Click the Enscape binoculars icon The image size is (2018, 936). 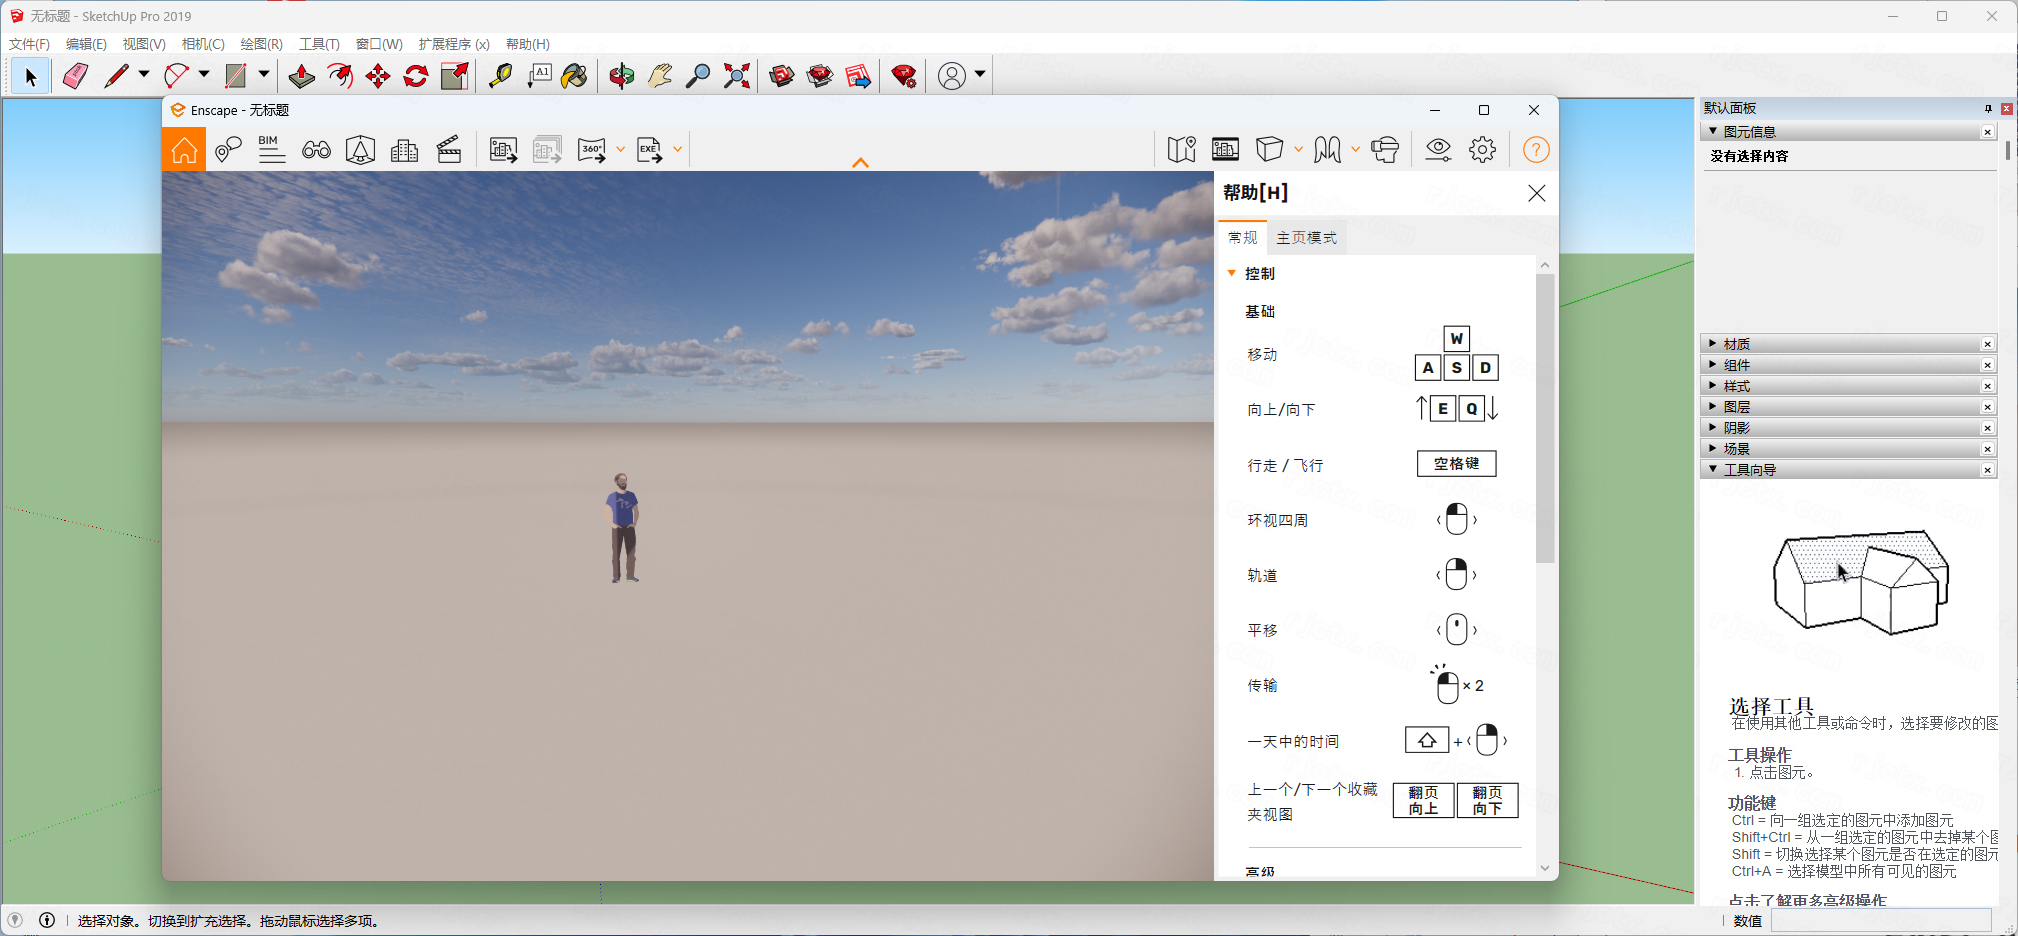(316, 150)
